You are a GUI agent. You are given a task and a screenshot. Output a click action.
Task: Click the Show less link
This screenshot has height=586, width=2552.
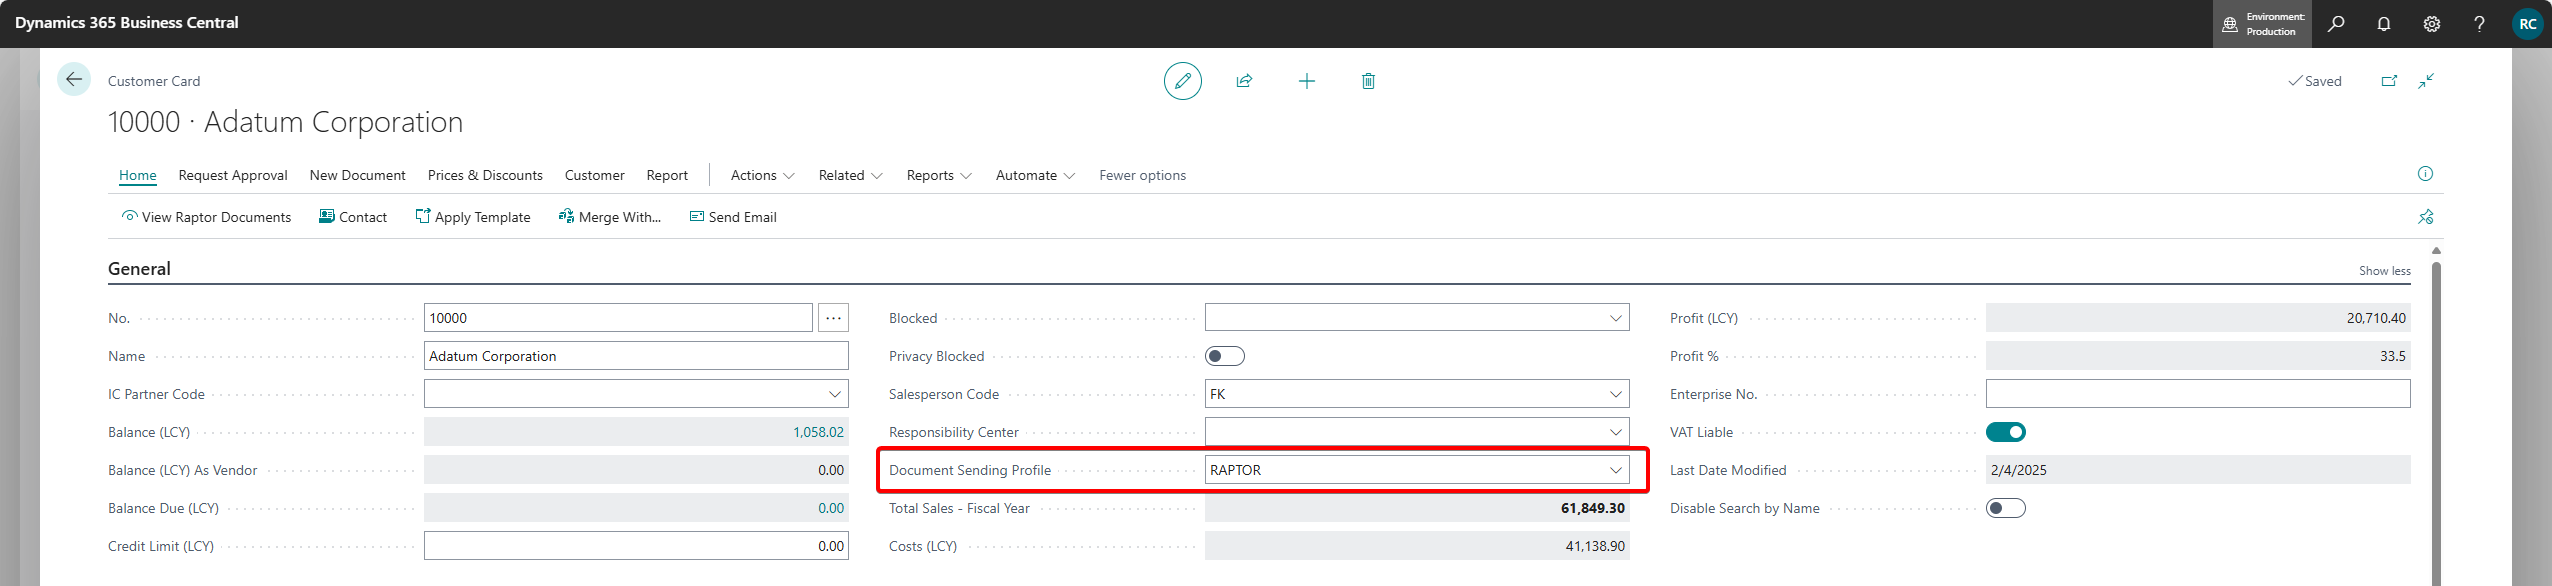2384,271
